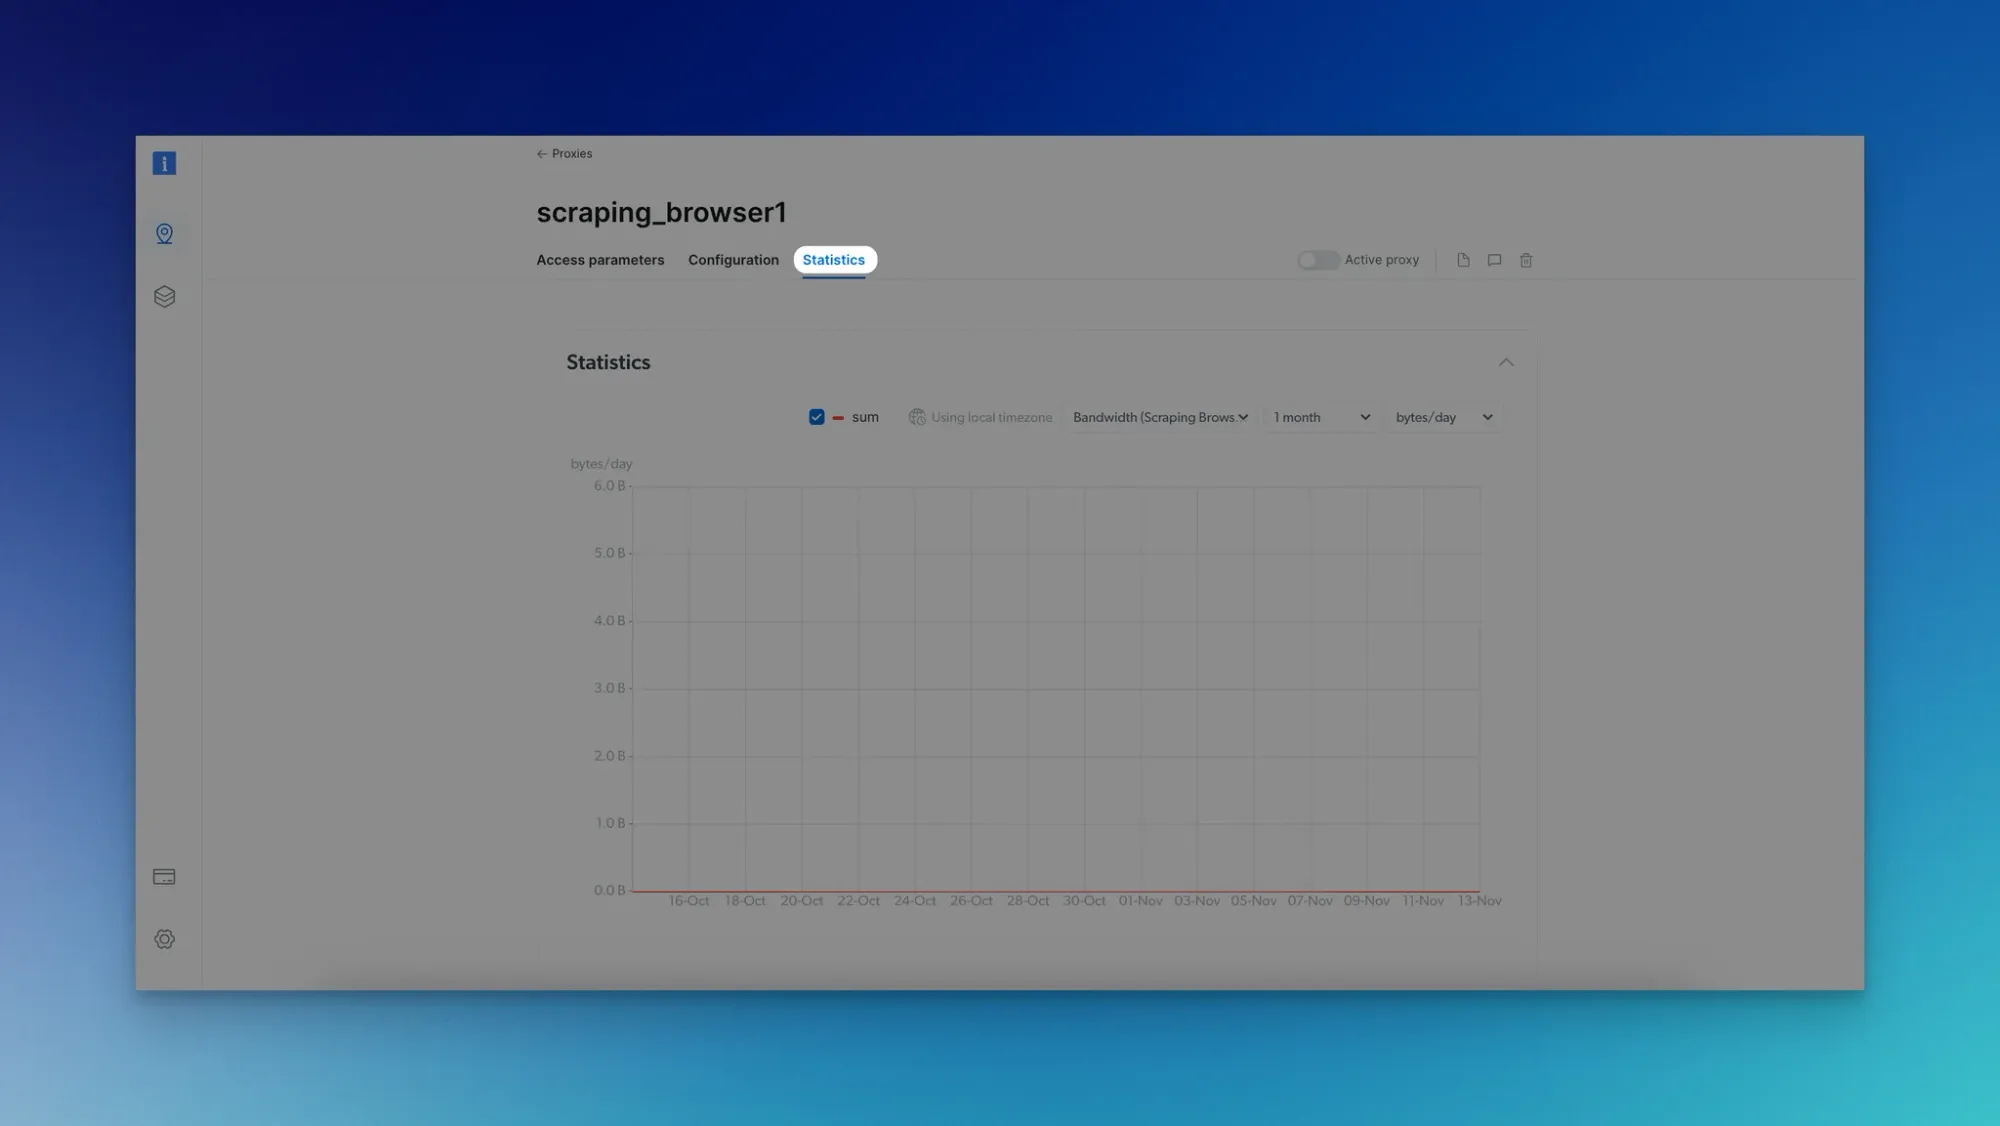
Task: Toggle the local timezone display option
Action: point(978,416)
